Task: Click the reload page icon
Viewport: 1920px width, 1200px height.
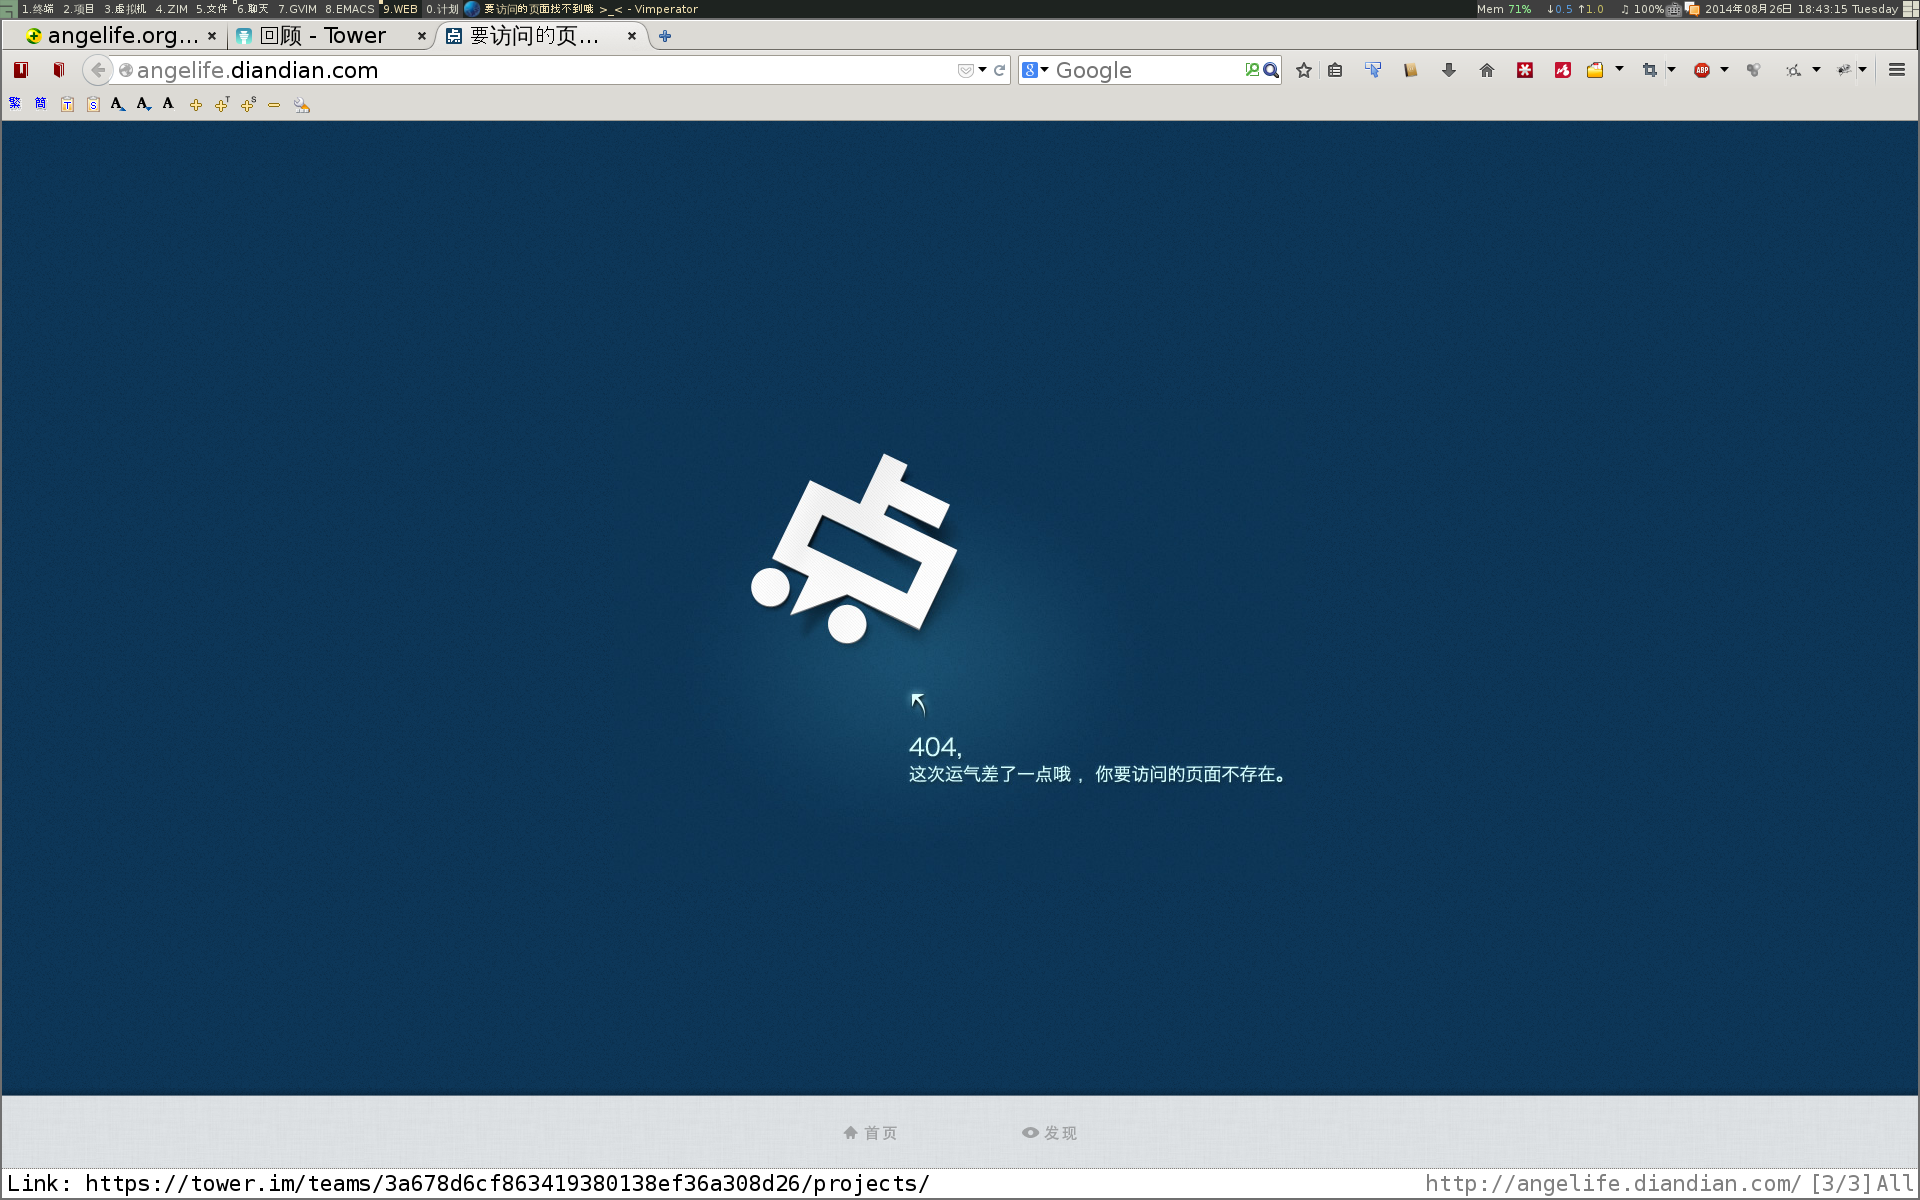Action: point(999,70)
